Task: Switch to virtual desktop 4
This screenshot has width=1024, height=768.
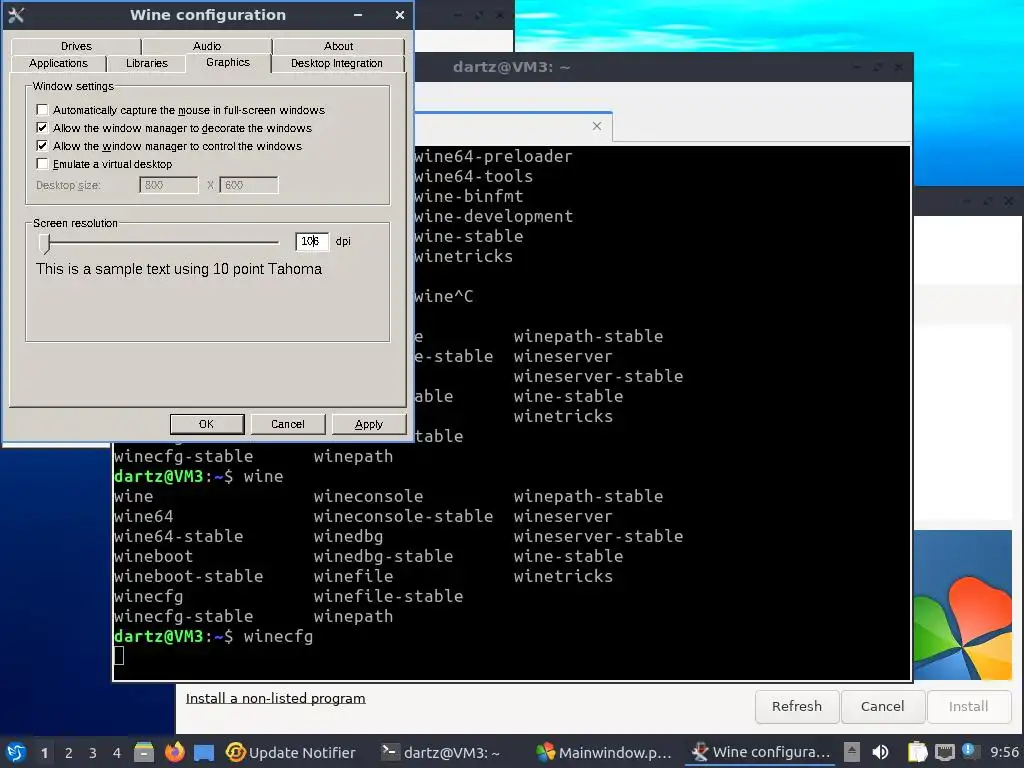Action: point(117,753)
